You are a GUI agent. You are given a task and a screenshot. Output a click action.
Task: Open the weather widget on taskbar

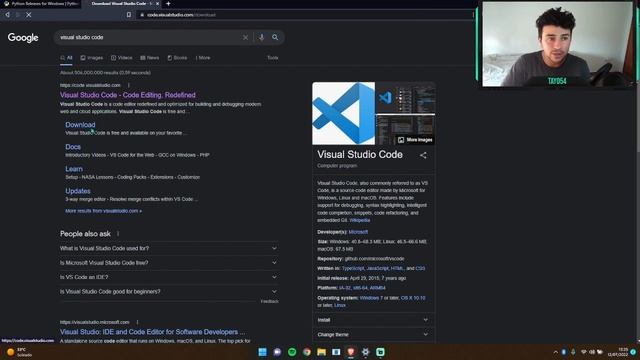click(19, 352)
